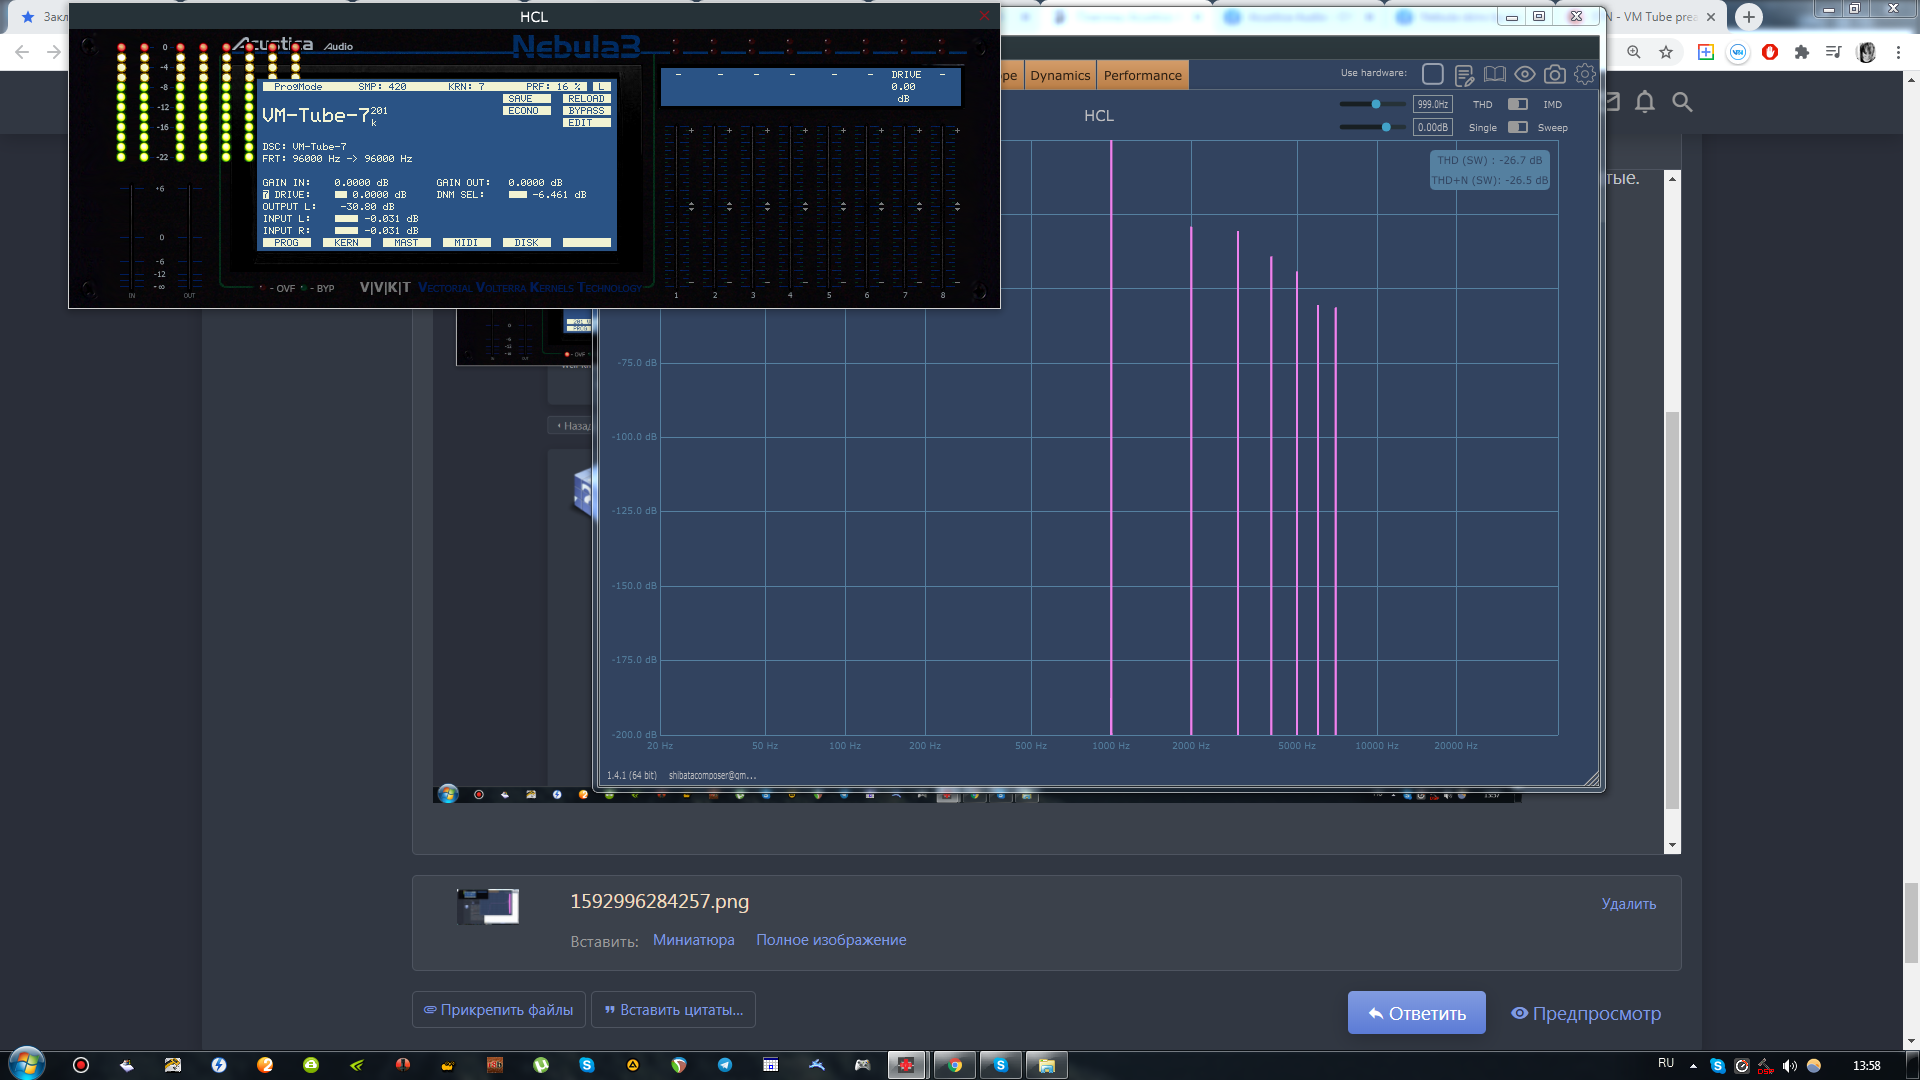The height and width of the screenshot is (1080, 1920).
Task: Open a new Chrome tab with plus
Action: tap(1748, 17)
